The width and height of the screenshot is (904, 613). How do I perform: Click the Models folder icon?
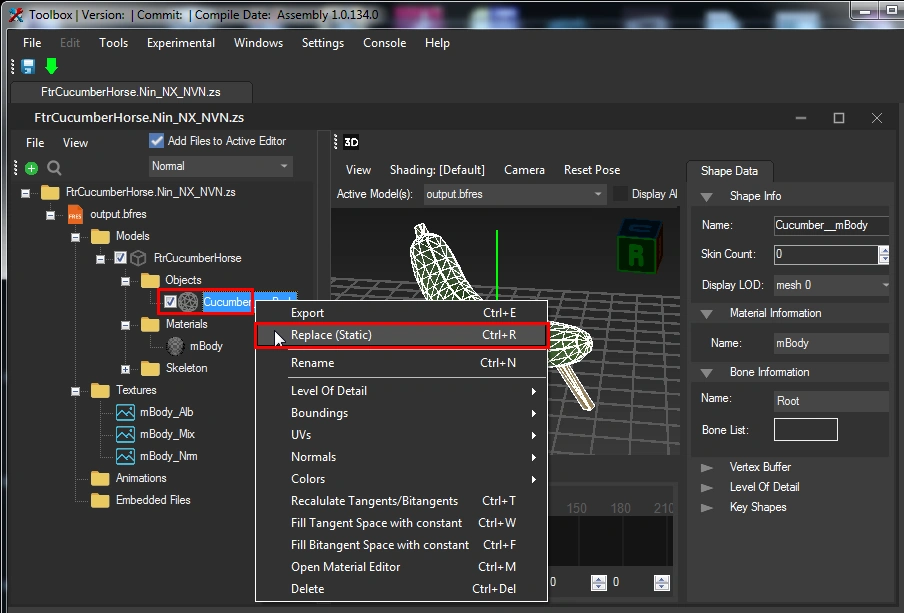click(100, 236)
